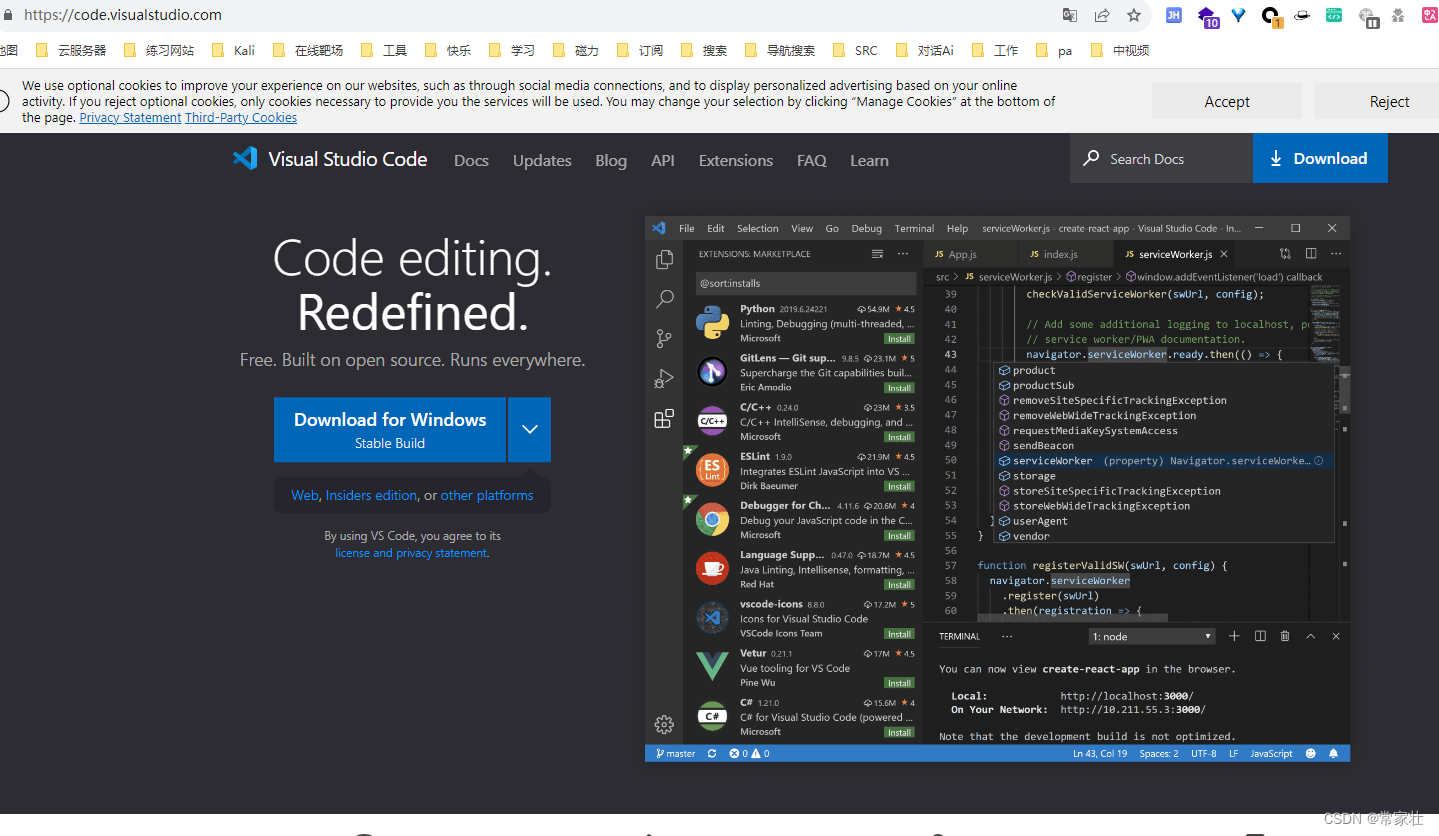Click the site lock icon in address bar

pyautogui.click(x=8, y=15)
